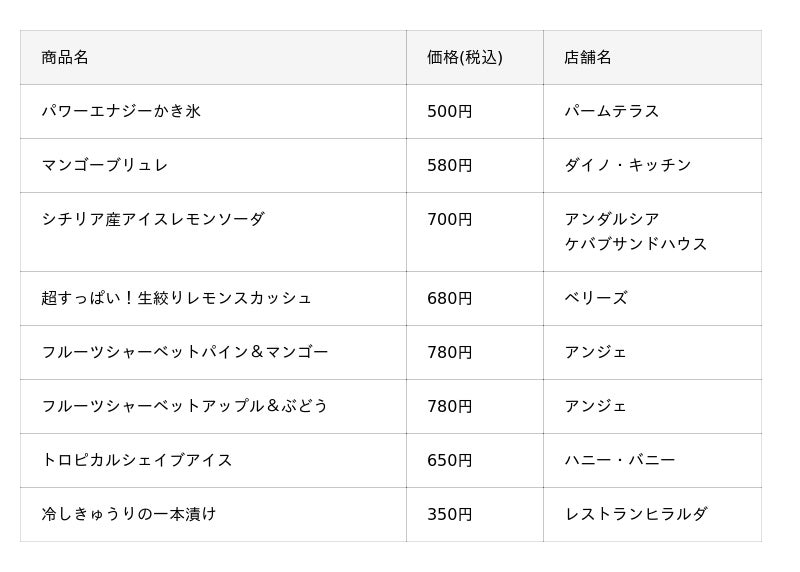Select the フルーツシャーベットアップル＆ぶどう product cell

pos(185,407)
